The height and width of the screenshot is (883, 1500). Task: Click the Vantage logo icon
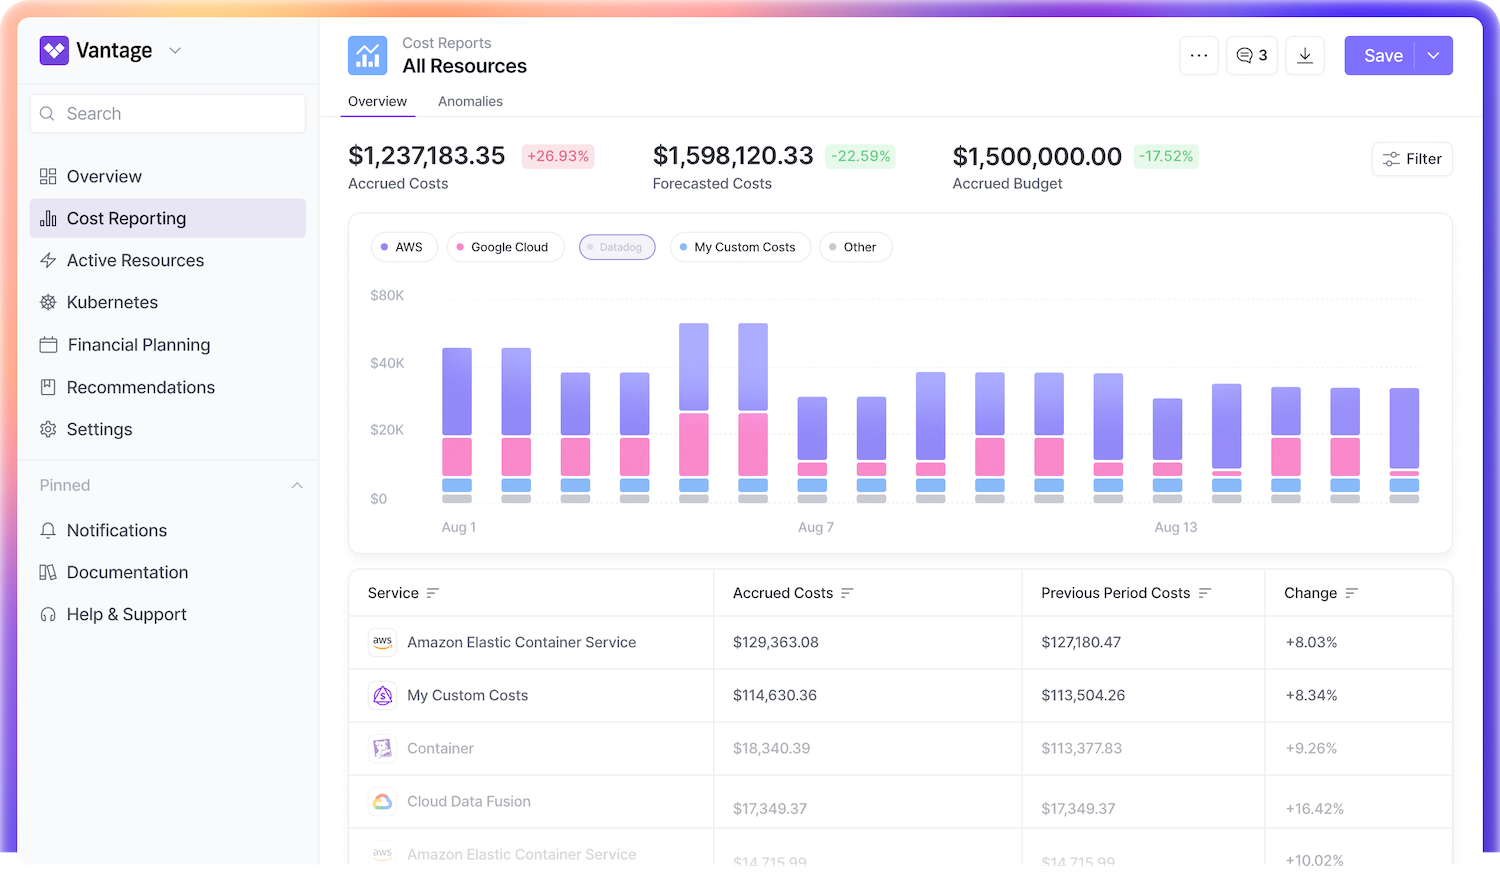tap(54, 51)
